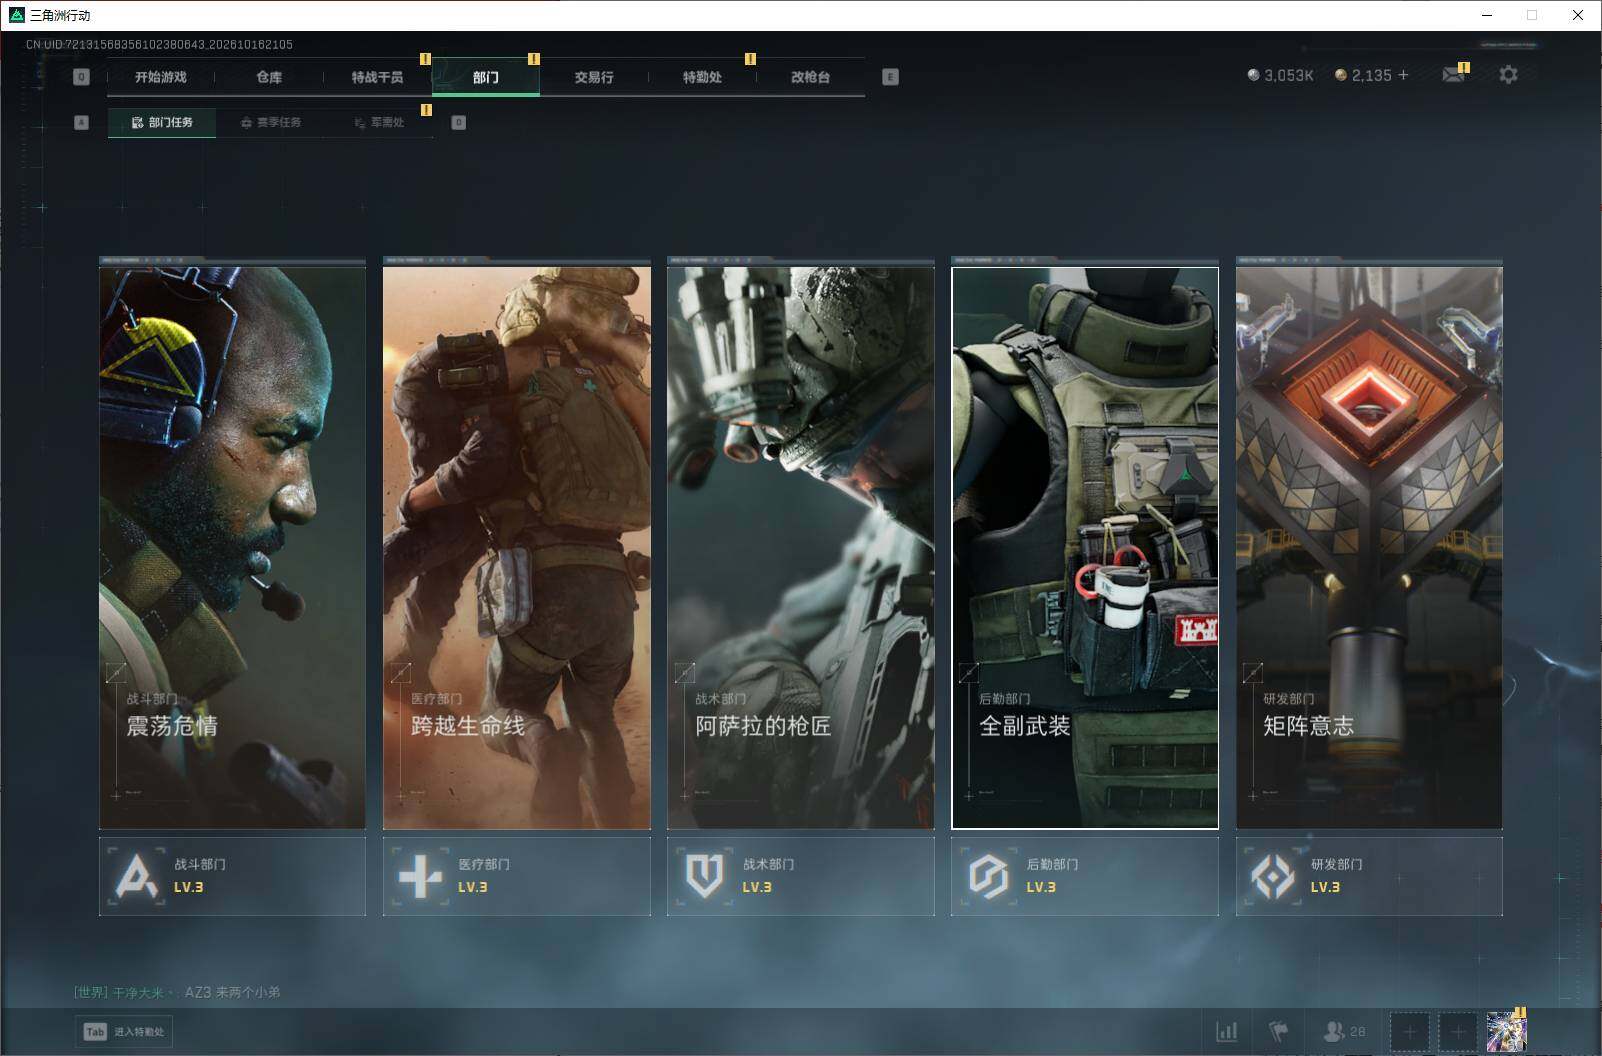Add teammate in second empty squad slot
The height and width of the screenshot is (1056, 1602).
click(x=1457, y=1031)
